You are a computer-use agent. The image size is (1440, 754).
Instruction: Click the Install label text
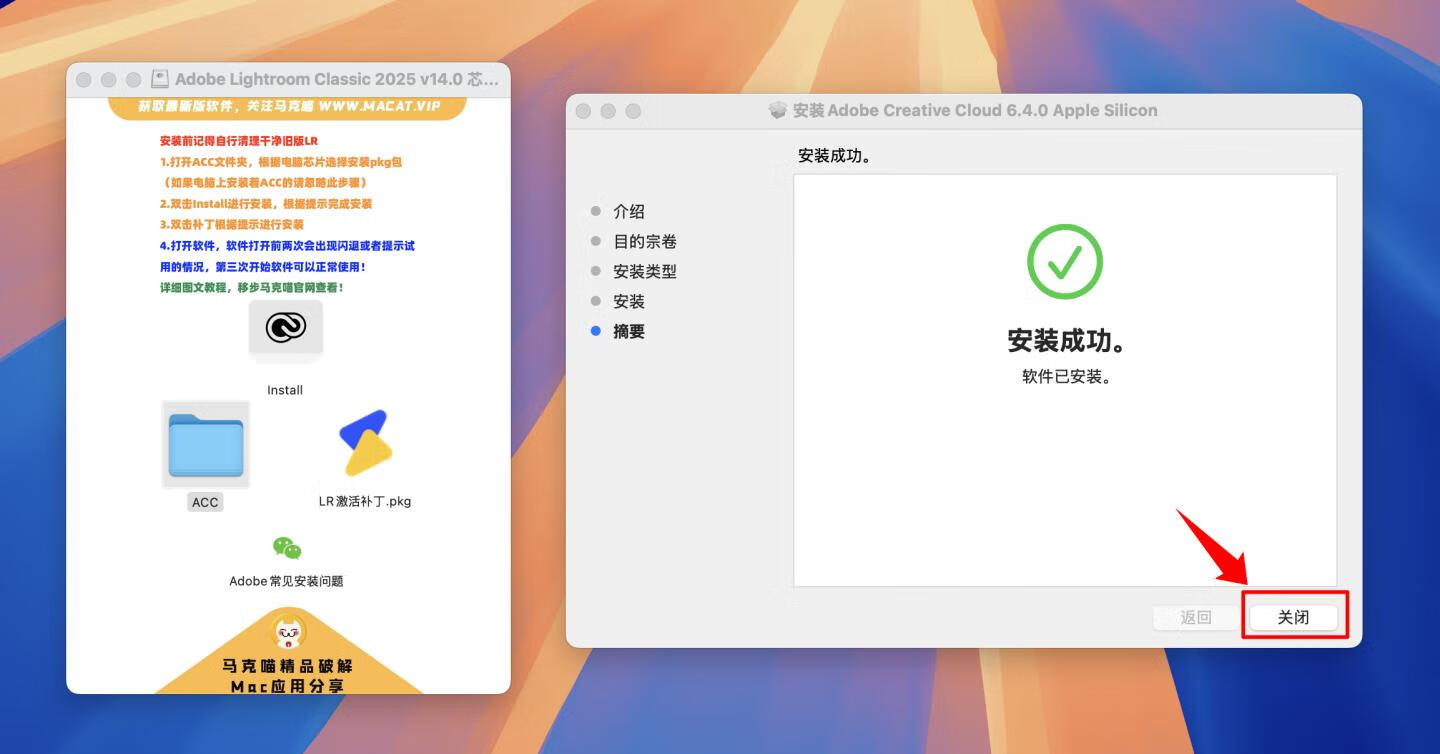[285, 390]
